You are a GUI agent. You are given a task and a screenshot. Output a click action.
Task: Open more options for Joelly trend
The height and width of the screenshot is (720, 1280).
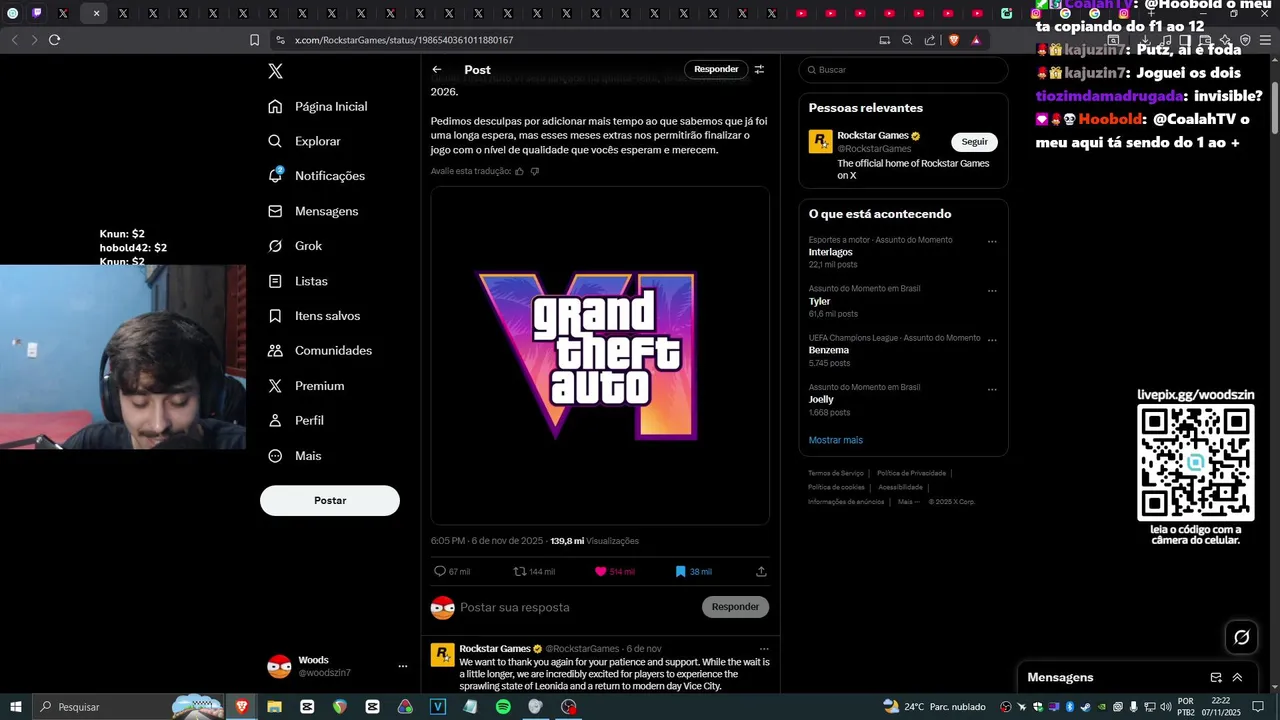(992, 389)
